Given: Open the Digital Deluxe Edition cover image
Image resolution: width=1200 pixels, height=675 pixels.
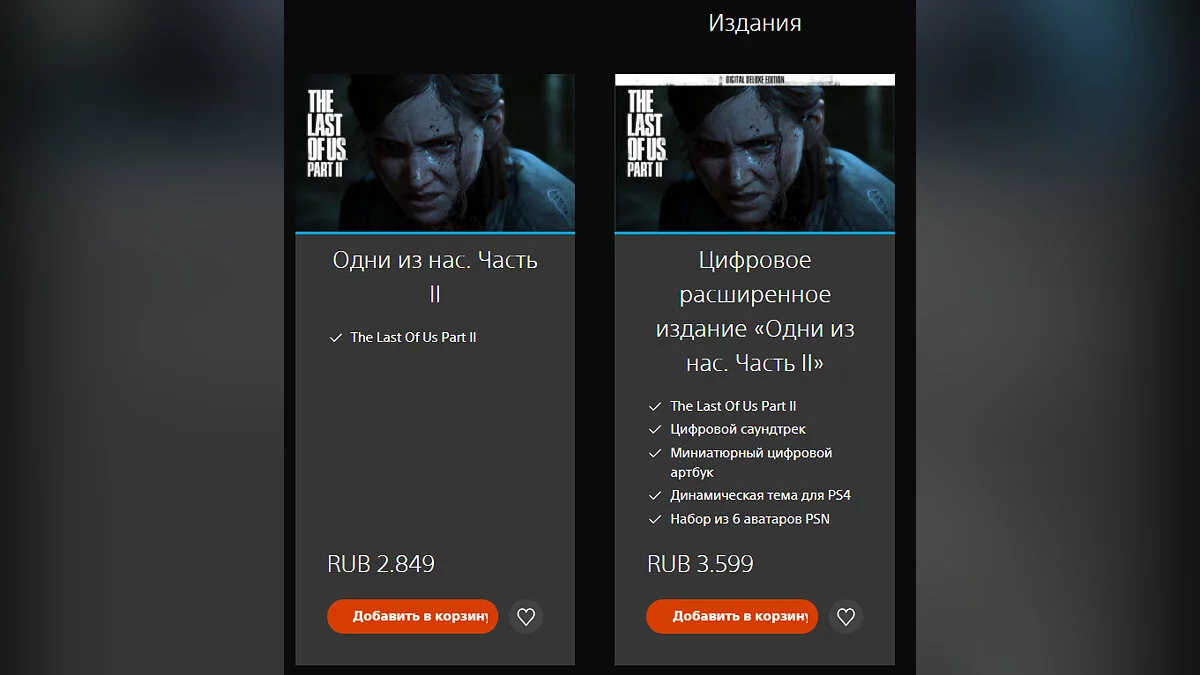Looking at the screenshot, I should pos(755,152).
